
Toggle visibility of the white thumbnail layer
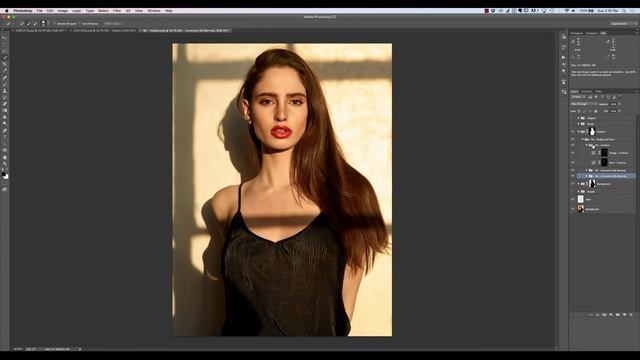573,199
